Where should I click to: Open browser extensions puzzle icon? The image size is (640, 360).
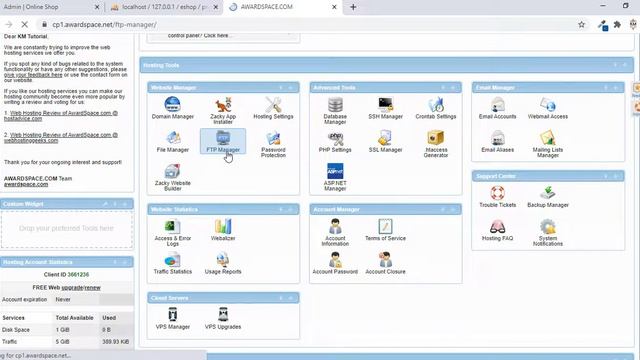[x=617, y=24]
